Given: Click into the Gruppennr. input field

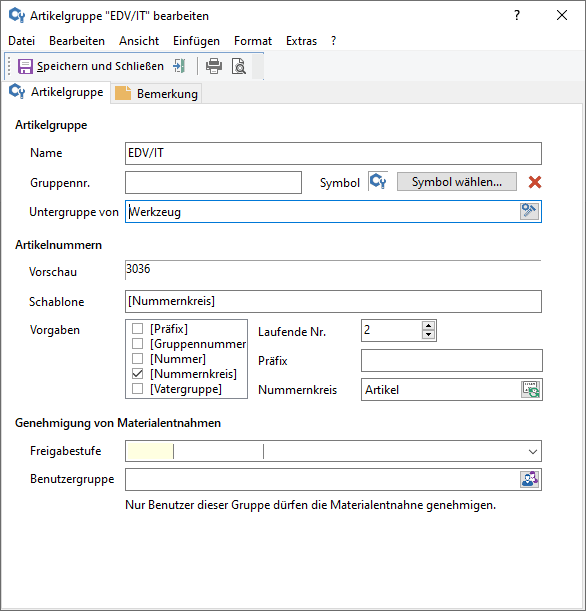Looking at the screenshot, I should click(213, 182).
